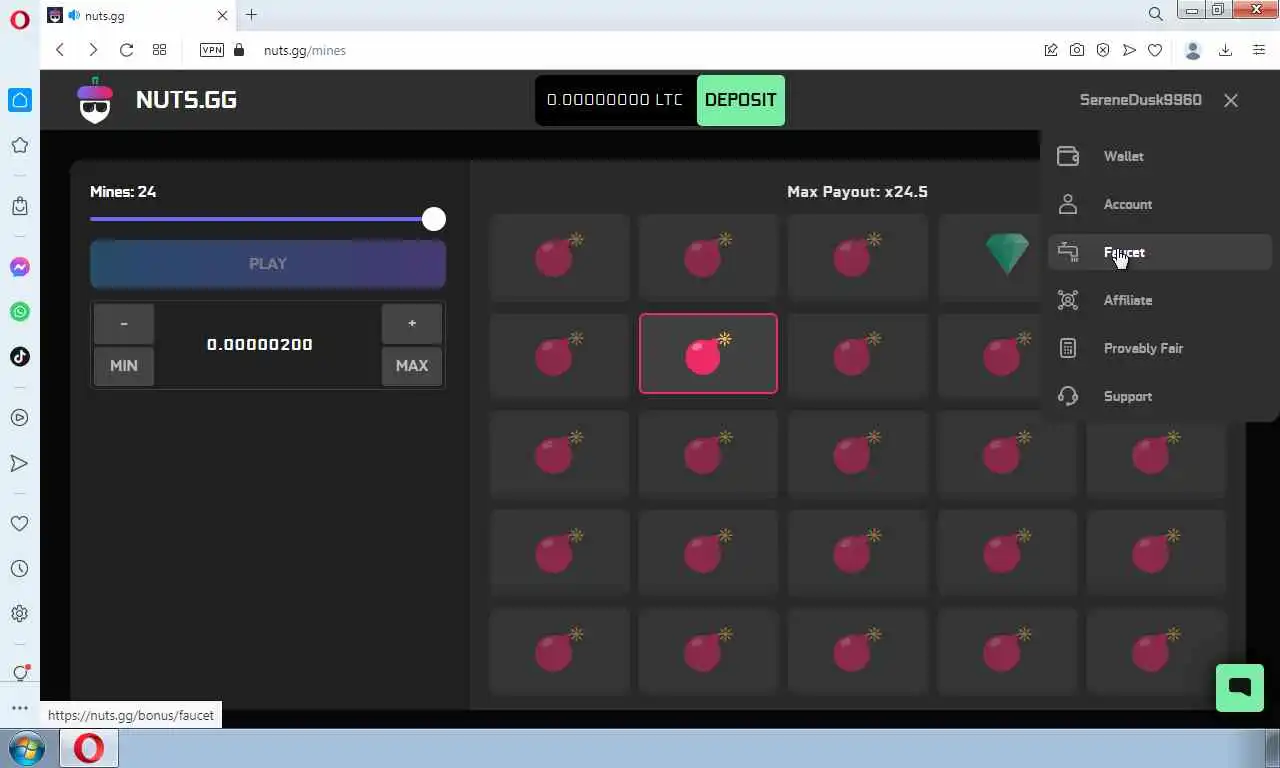Screen dimensions: 1280x768
Task: Click the NUTS.GG acorn logo icon
Action: [95, 100]
